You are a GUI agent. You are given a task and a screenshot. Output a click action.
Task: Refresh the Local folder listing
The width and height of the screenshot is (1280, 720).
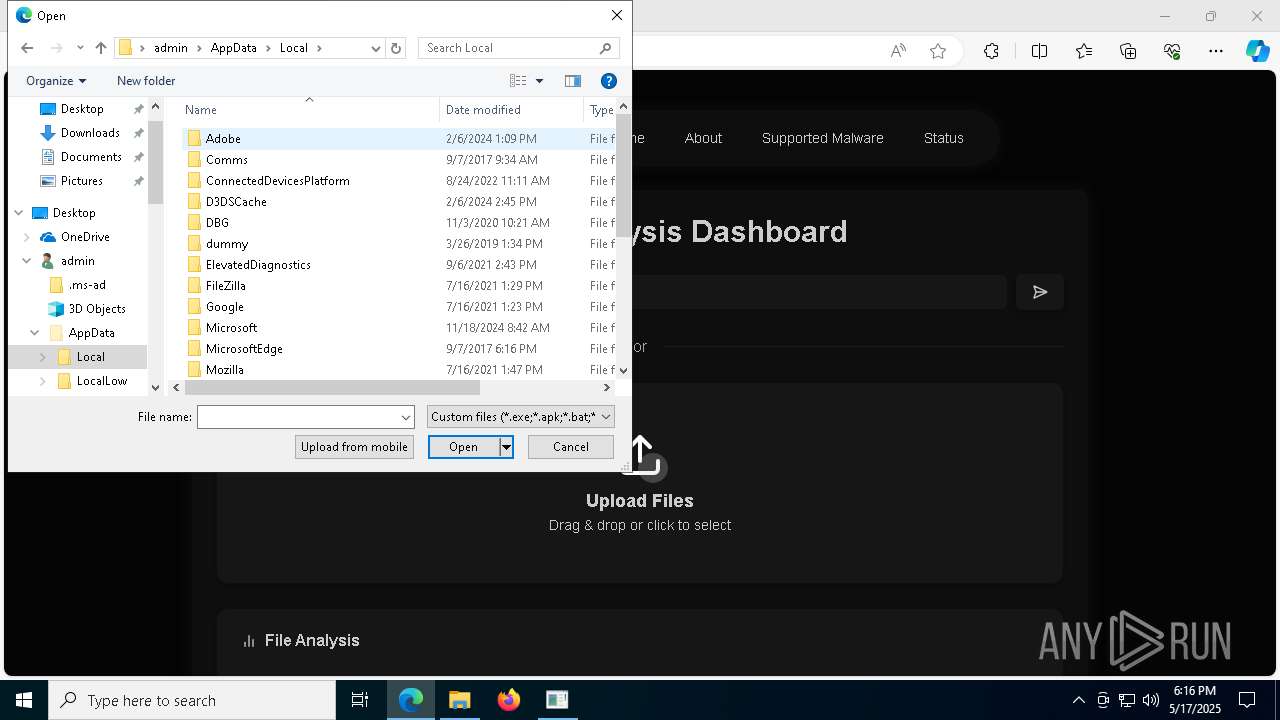click(396, 48)
